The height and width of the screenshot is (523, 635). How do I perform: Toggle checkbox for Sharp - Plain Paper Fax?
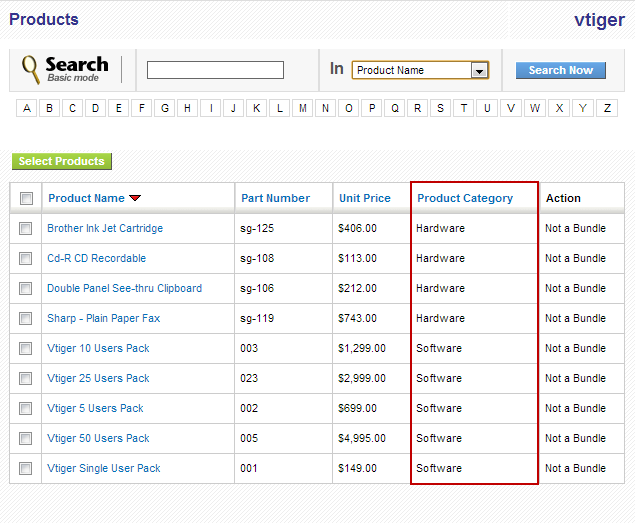(26, 318)
